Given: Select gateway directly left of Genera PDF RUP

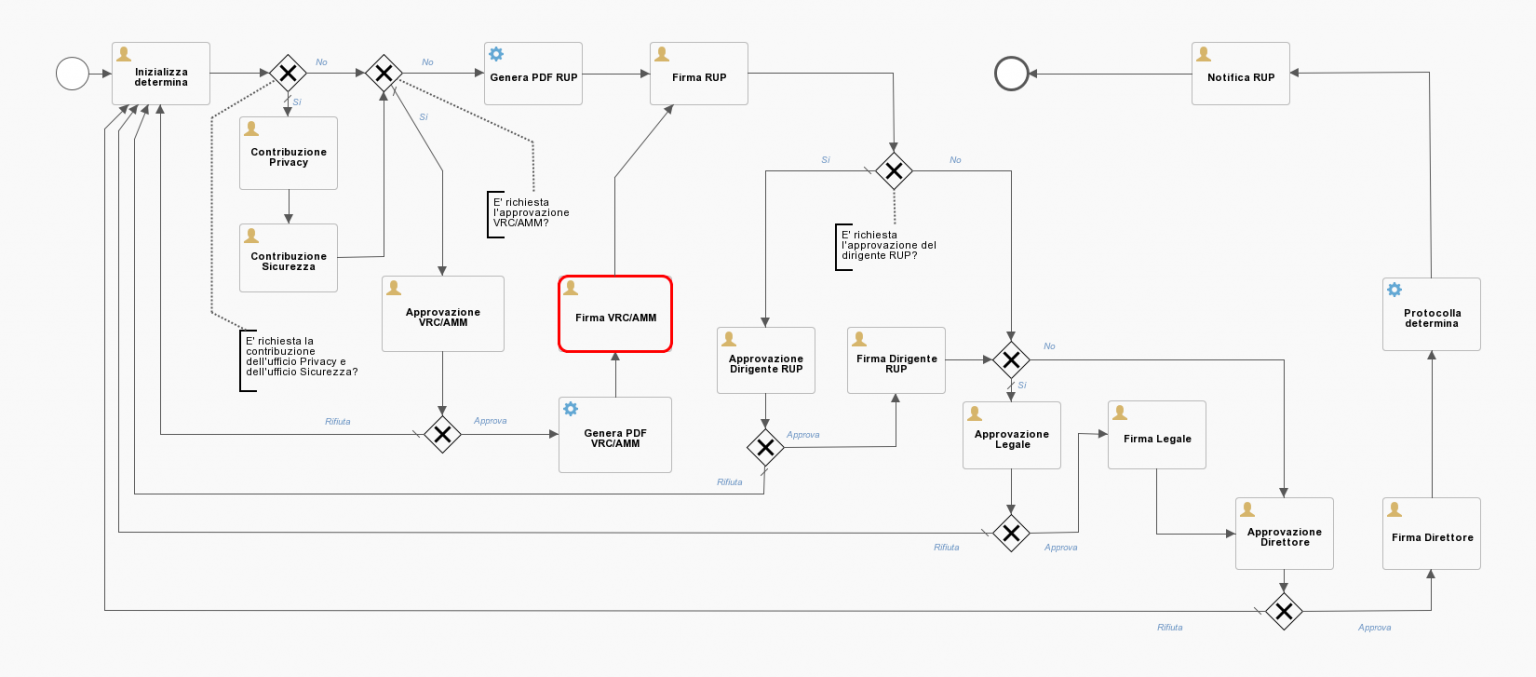Looking at the screenshot, I should coord(383,73).
